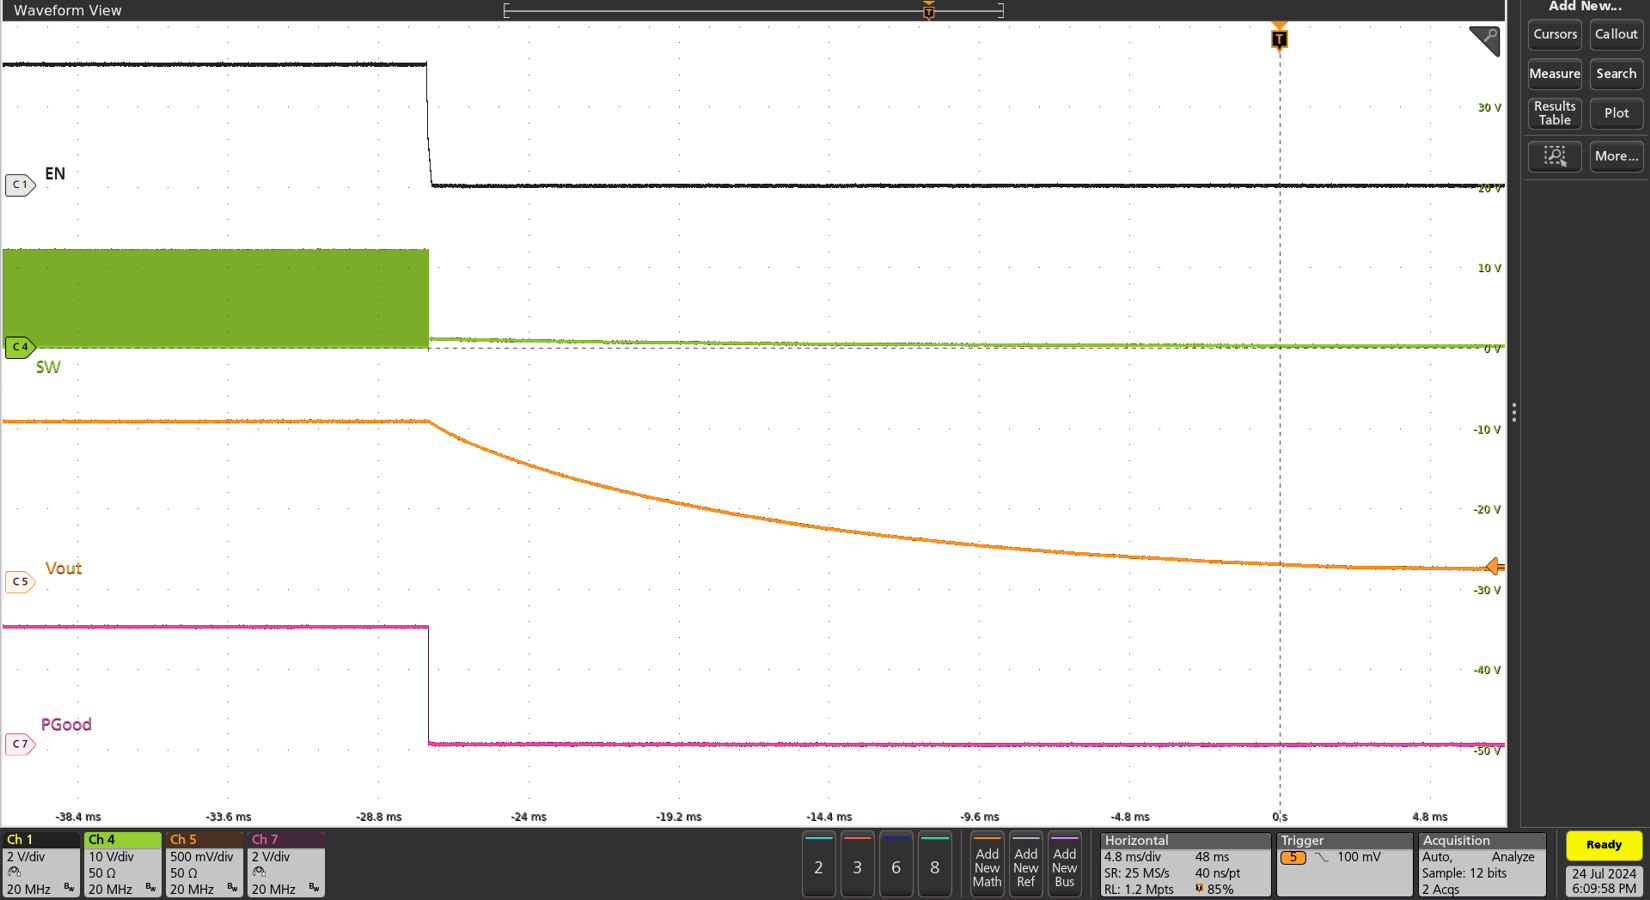
Task: Select the C4 SW waveform handle
Action: tap(20, 347)
